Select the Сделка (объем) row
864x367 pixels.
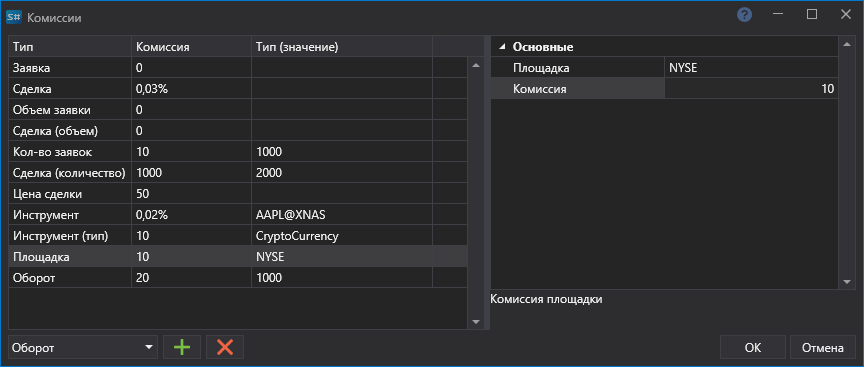point(238,131)
